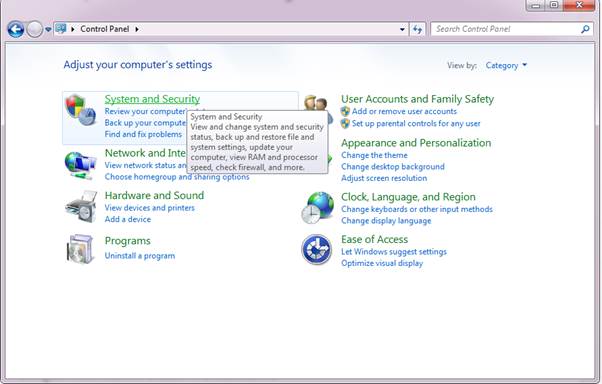Click Add or remove user accounts
Viewport: 602px width, 384px height.
[404, 111]
